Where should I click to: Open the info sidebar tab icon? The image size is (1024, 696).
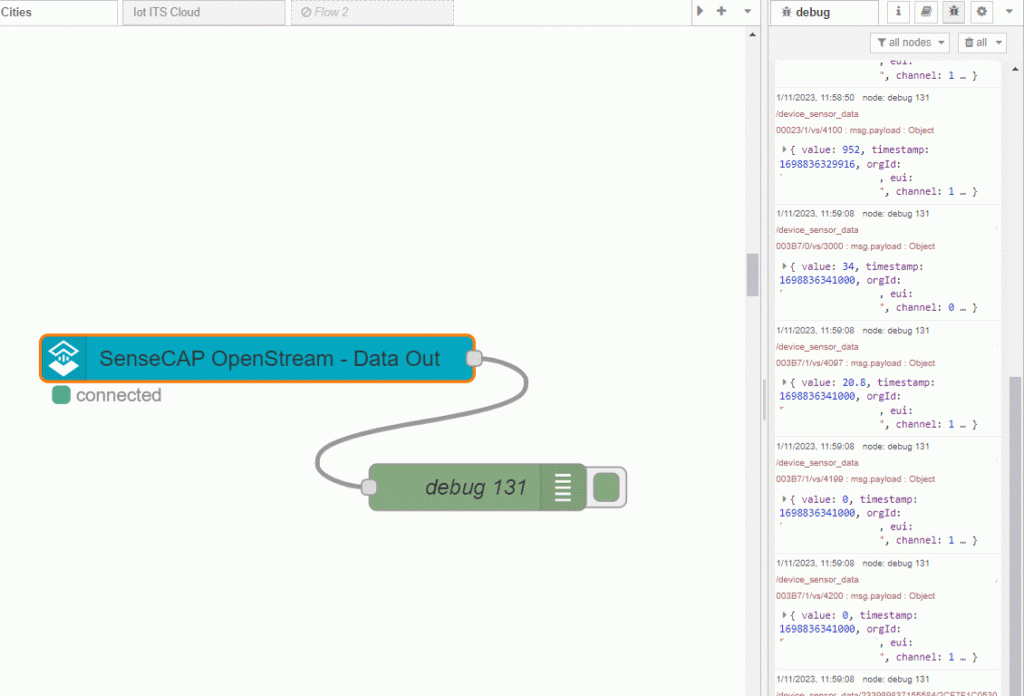(x=898, y=12)
